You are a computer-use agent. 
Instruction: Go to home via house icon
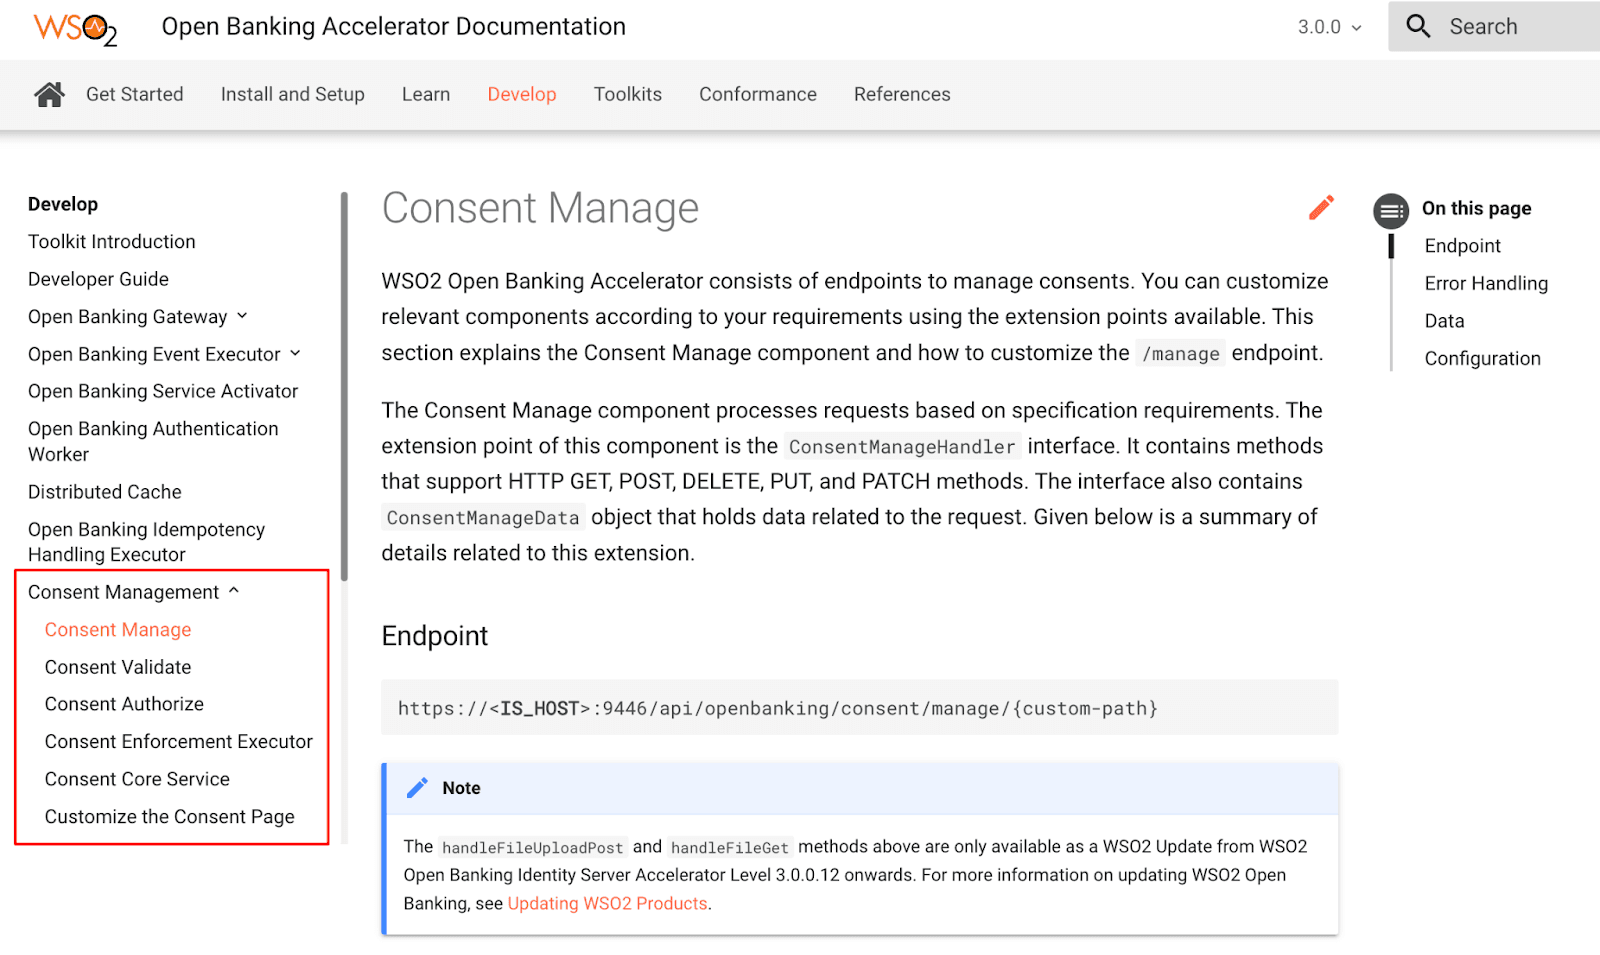(x=49, y=94)
